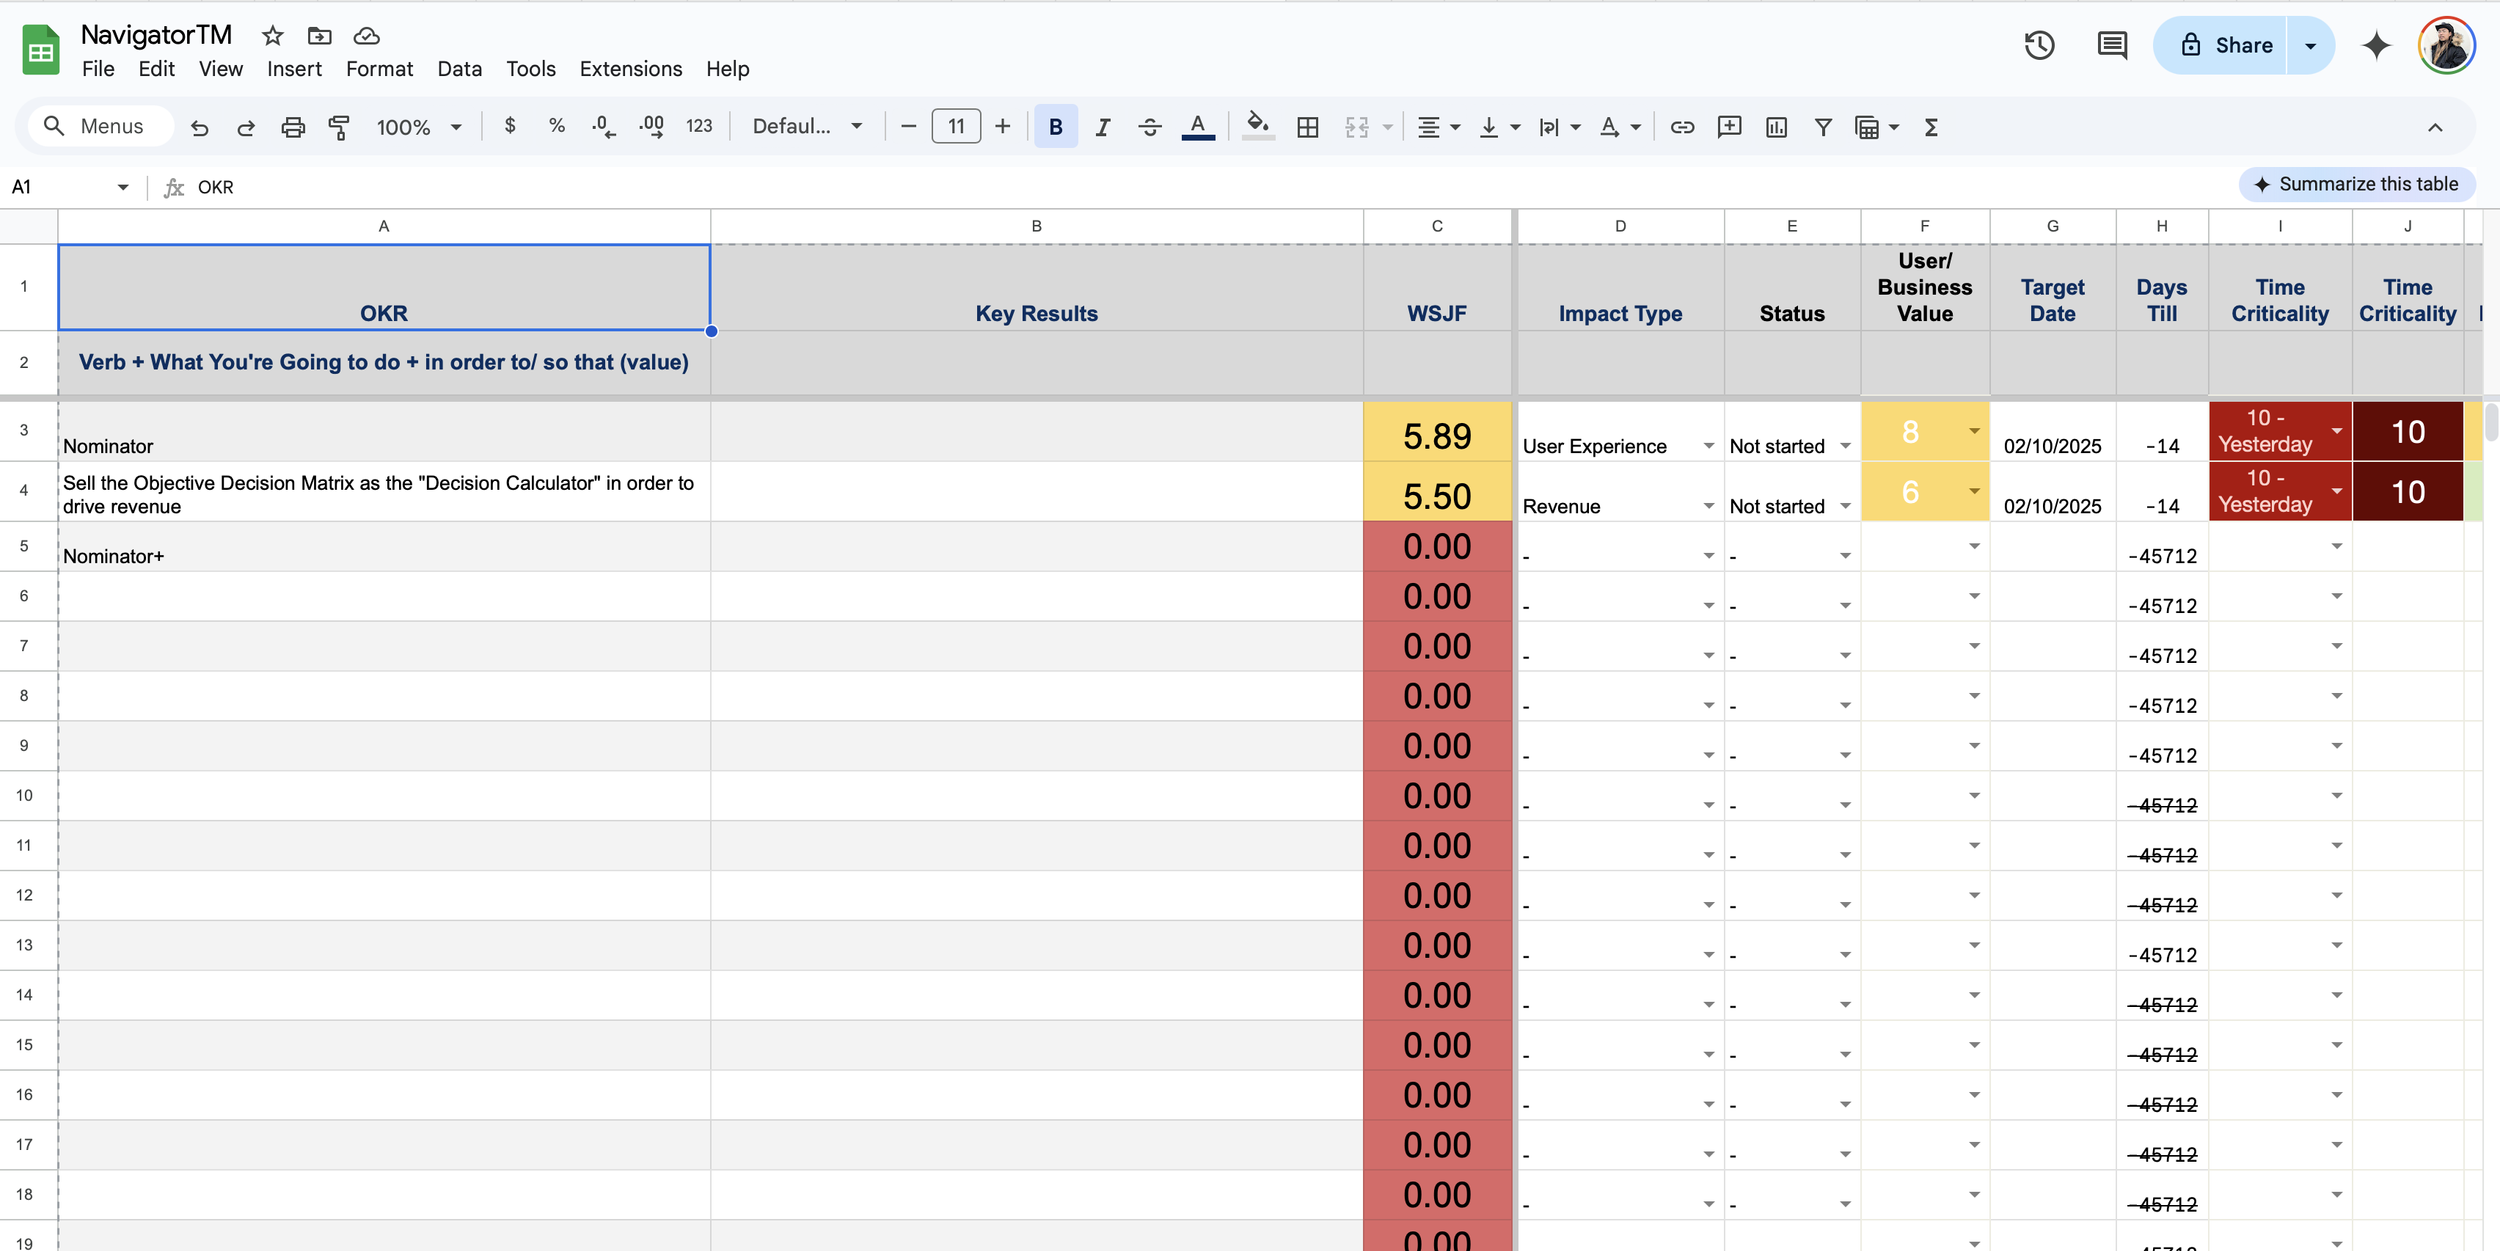Print the spreadsheet with printer icon
Image resolution: width=2500 pixels, height=1251 pixels.
[x=293, y=127]
